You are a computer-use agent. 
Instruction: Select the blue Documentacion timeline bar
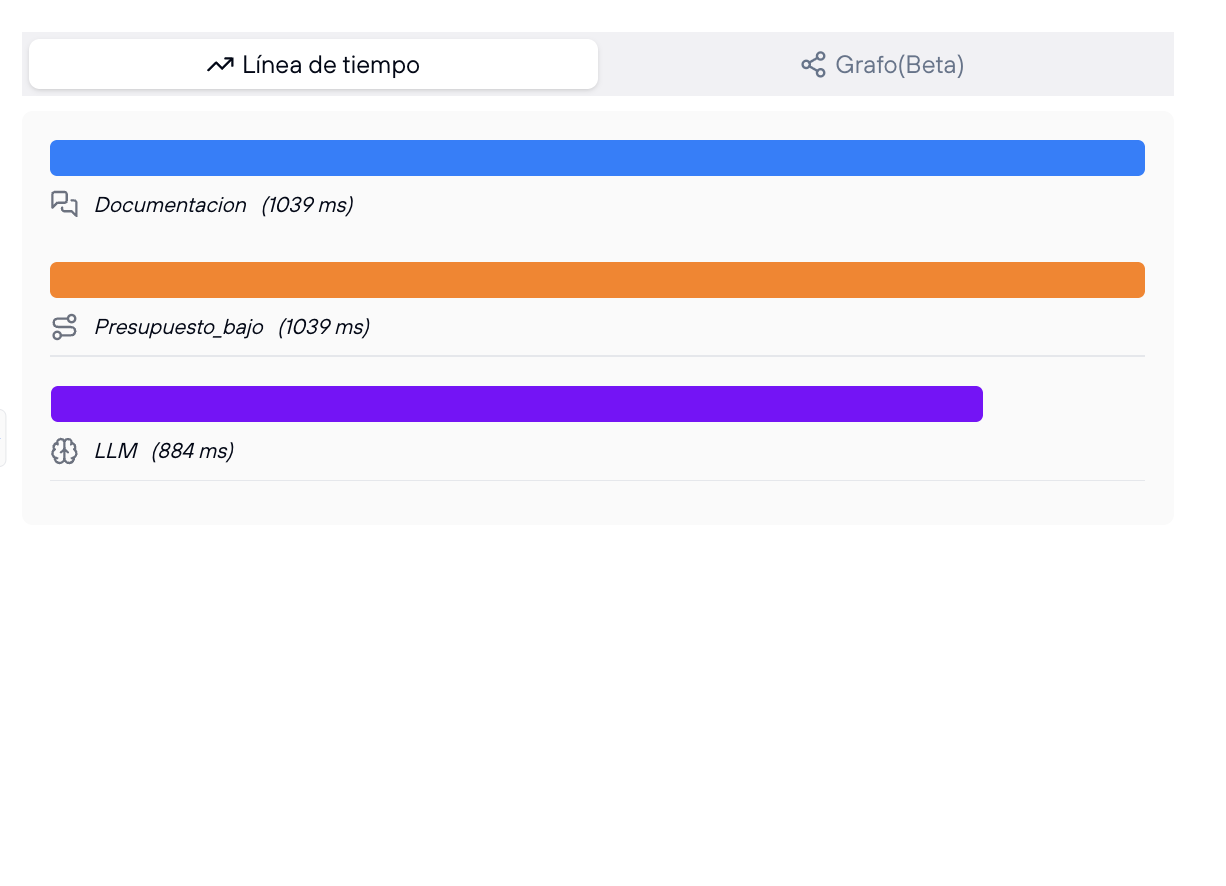(597, 158)
